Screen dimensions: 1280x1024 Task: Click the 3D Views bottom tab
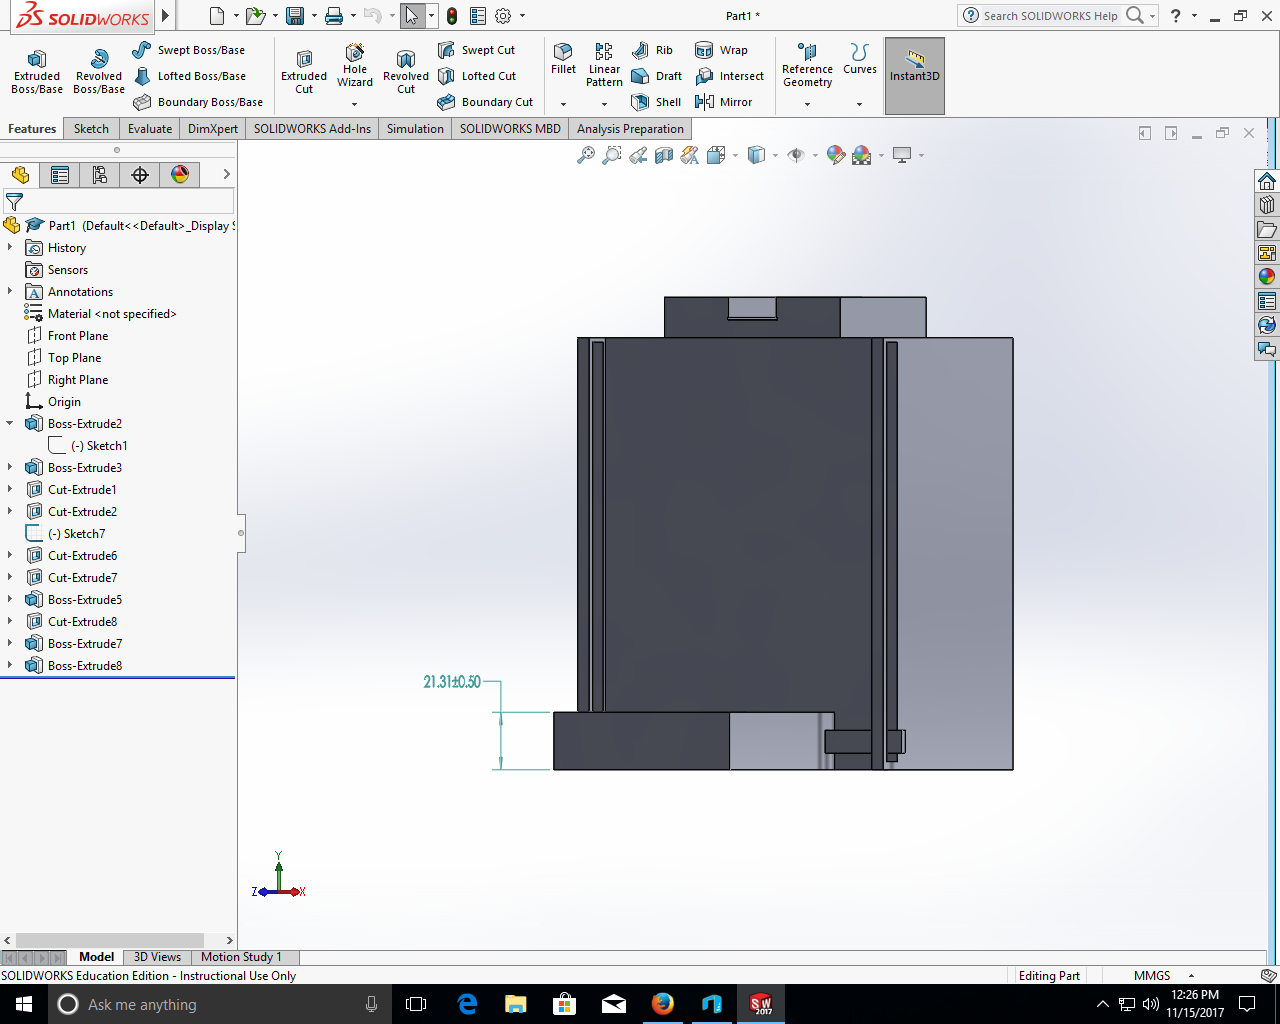pyautogui.click(x=157, y=957)
